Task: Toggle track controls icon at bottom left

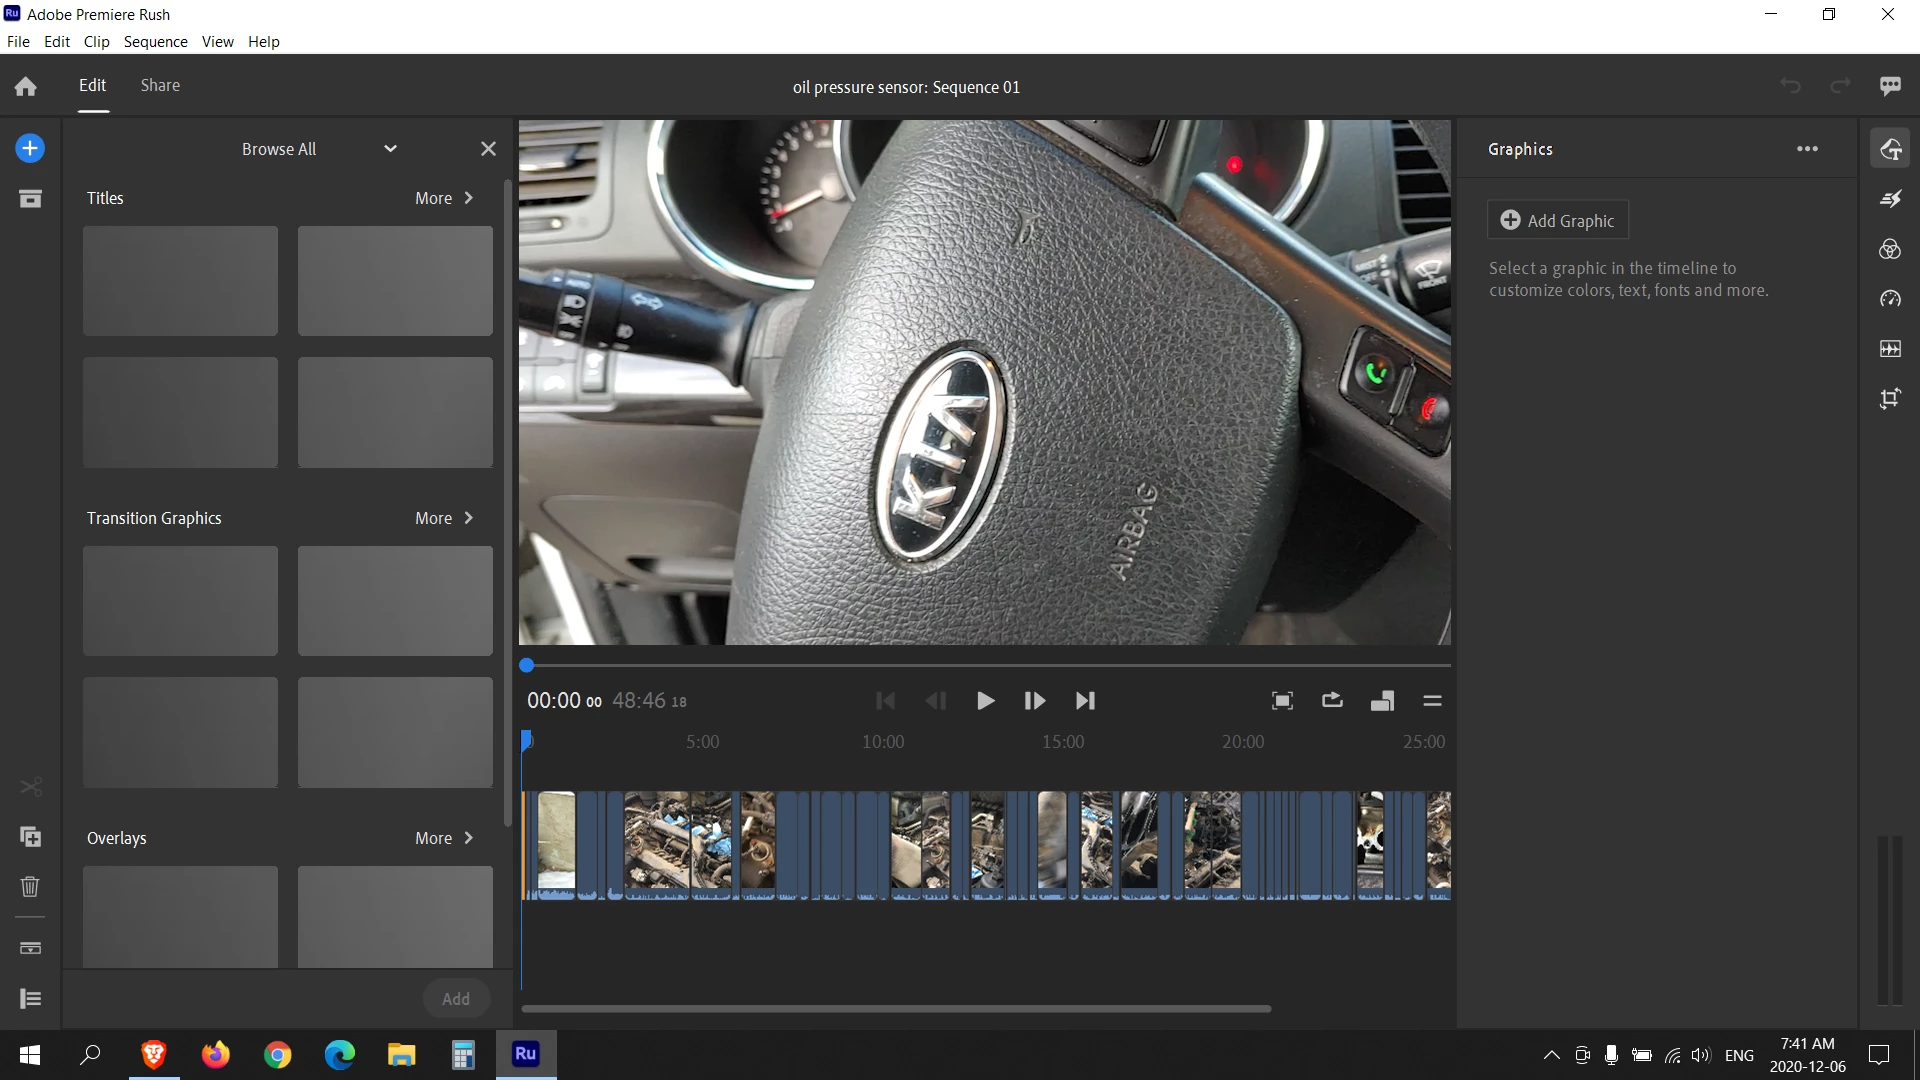Action: point(30,999)
